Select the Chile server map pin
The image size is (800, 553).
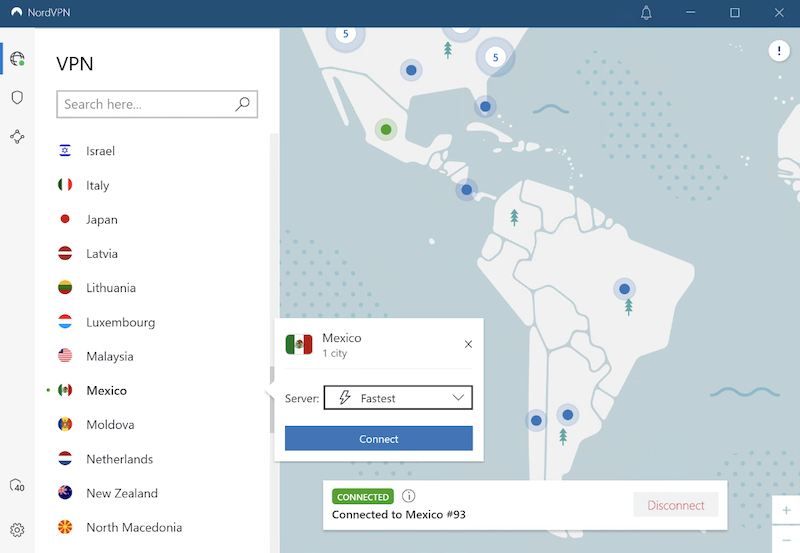536,420
